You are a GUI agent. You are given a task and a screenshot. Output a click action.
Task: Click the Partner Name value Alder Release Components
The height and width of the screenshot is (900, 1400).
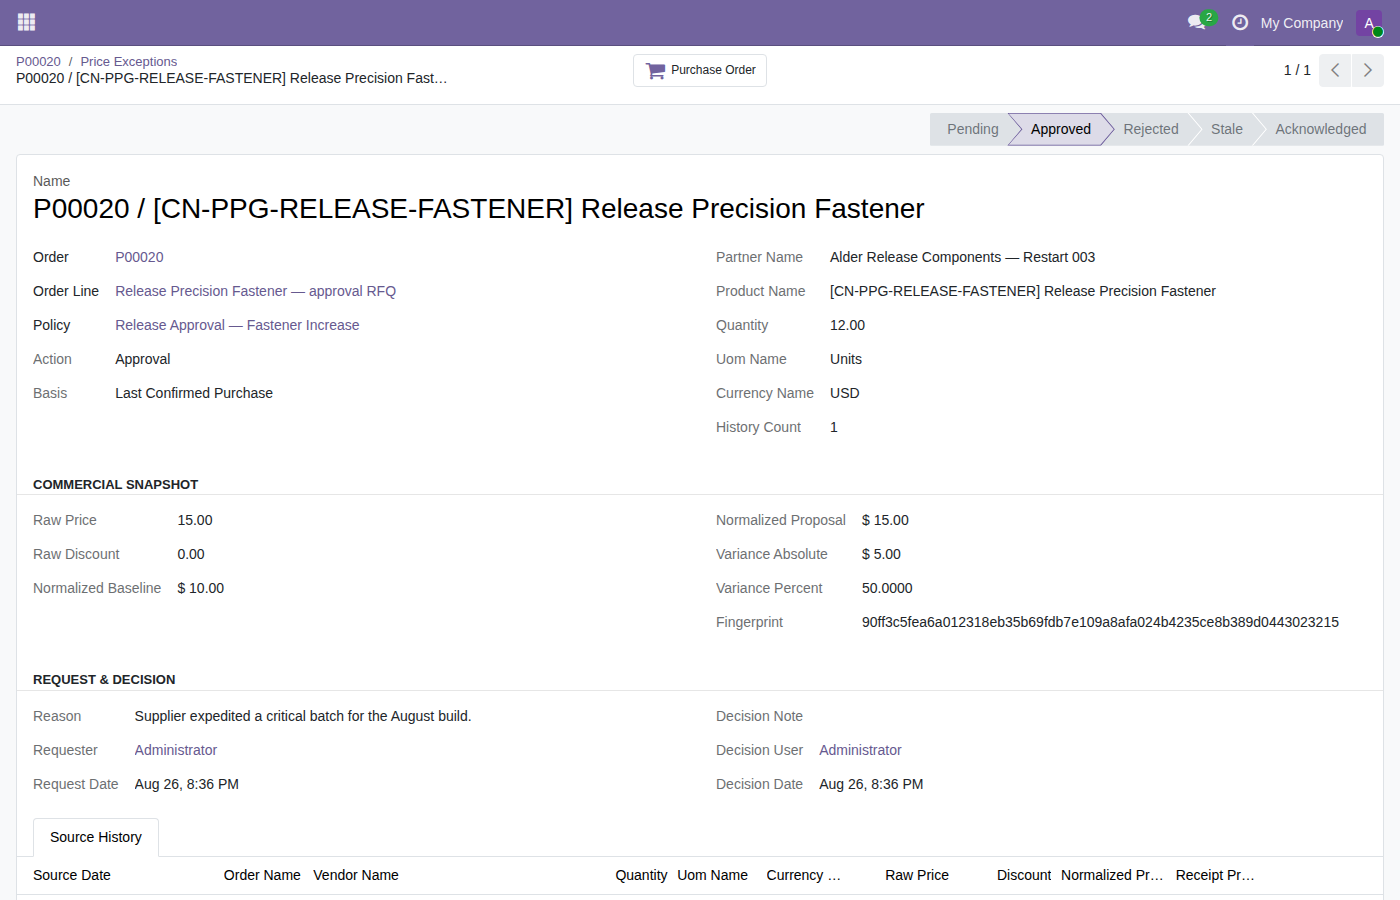pyautogui.click(x=962, y=257)
